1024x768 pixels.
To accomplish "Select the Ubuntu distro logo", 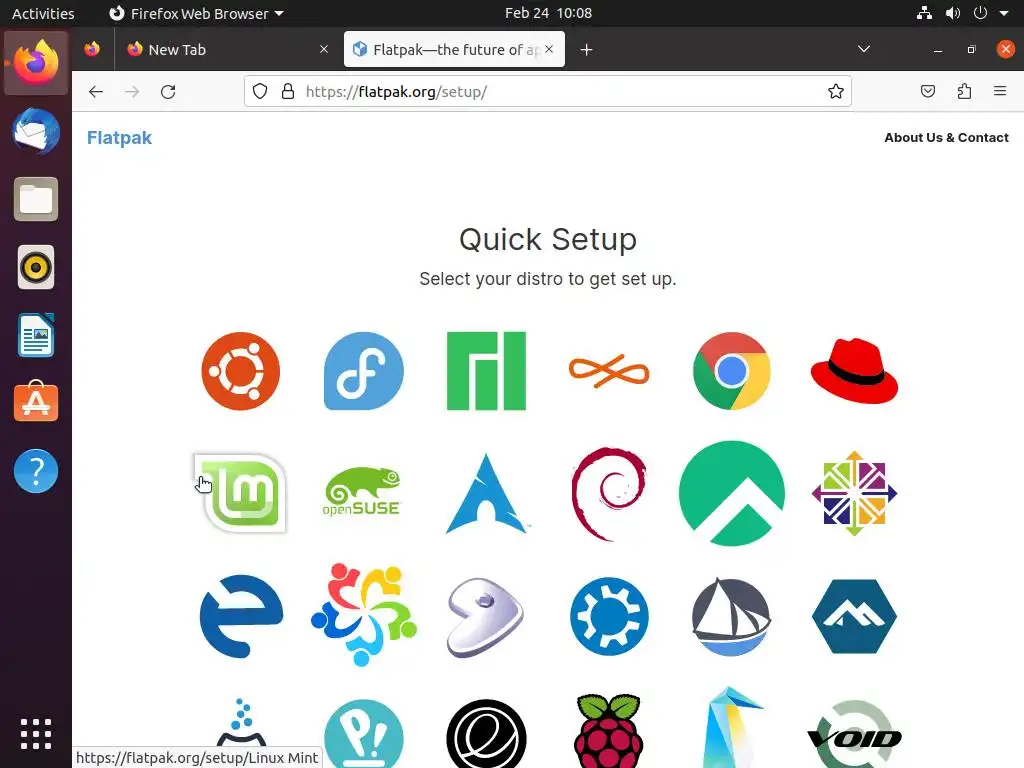I will tap(240, 371).
